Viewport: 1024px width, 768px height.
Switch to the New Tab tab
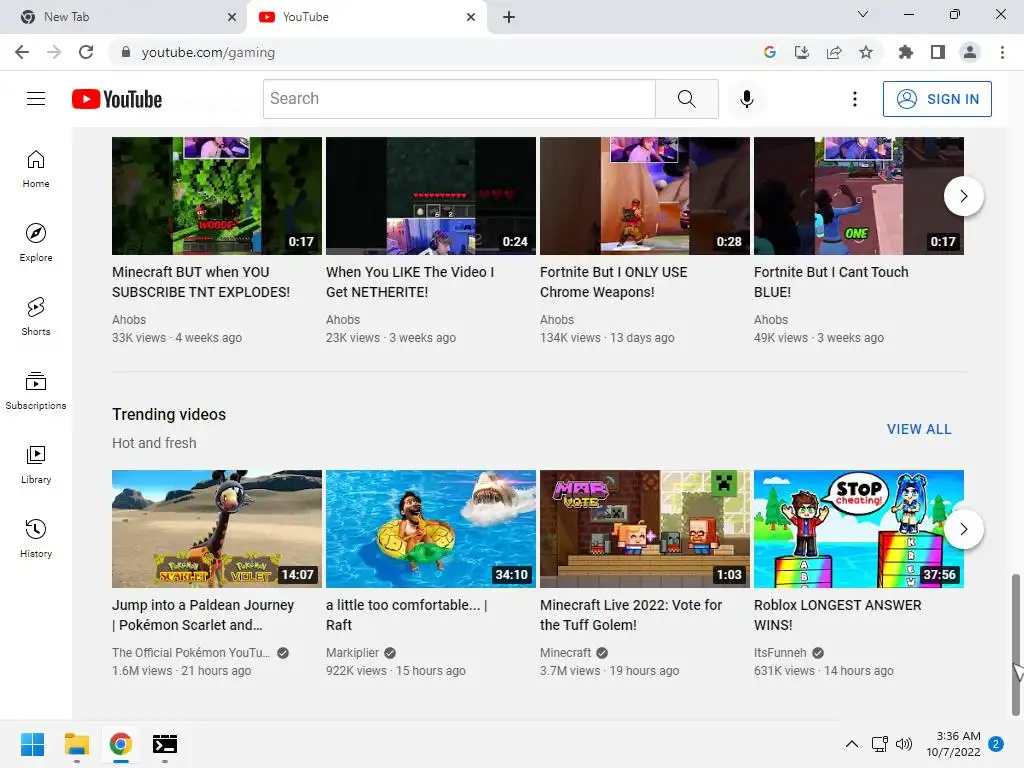click(122, 17)
